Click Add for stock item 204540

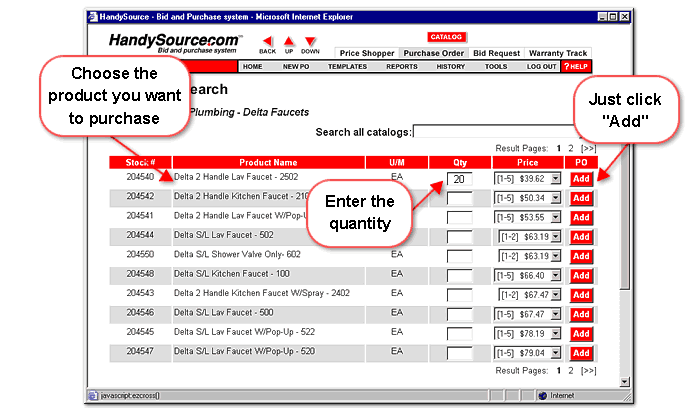point(581,179)
